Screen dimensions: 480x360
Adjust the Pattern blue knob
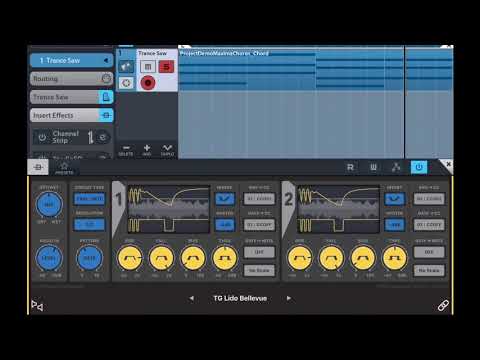click(89, 258)
